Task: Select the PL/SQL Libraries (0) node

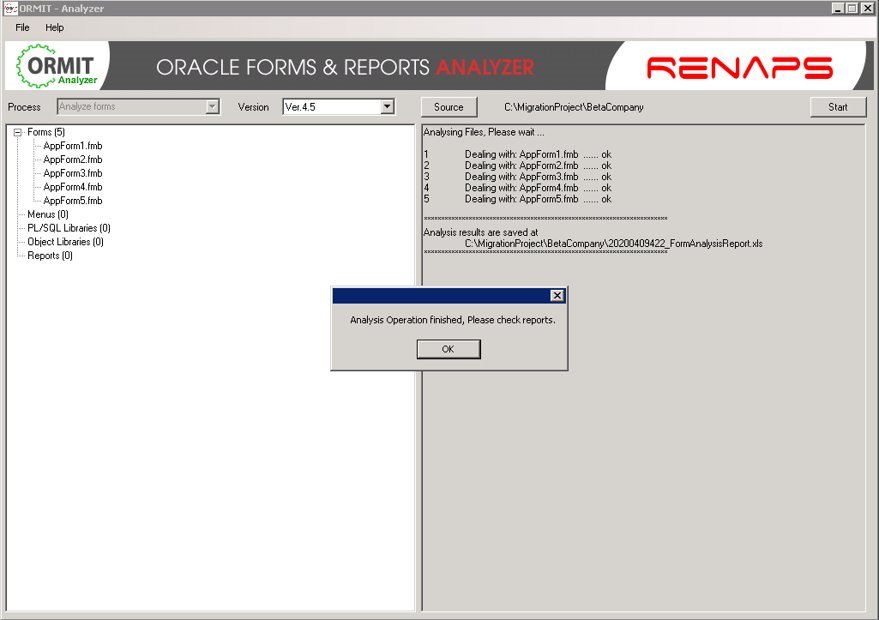Action: click(69, 228)
